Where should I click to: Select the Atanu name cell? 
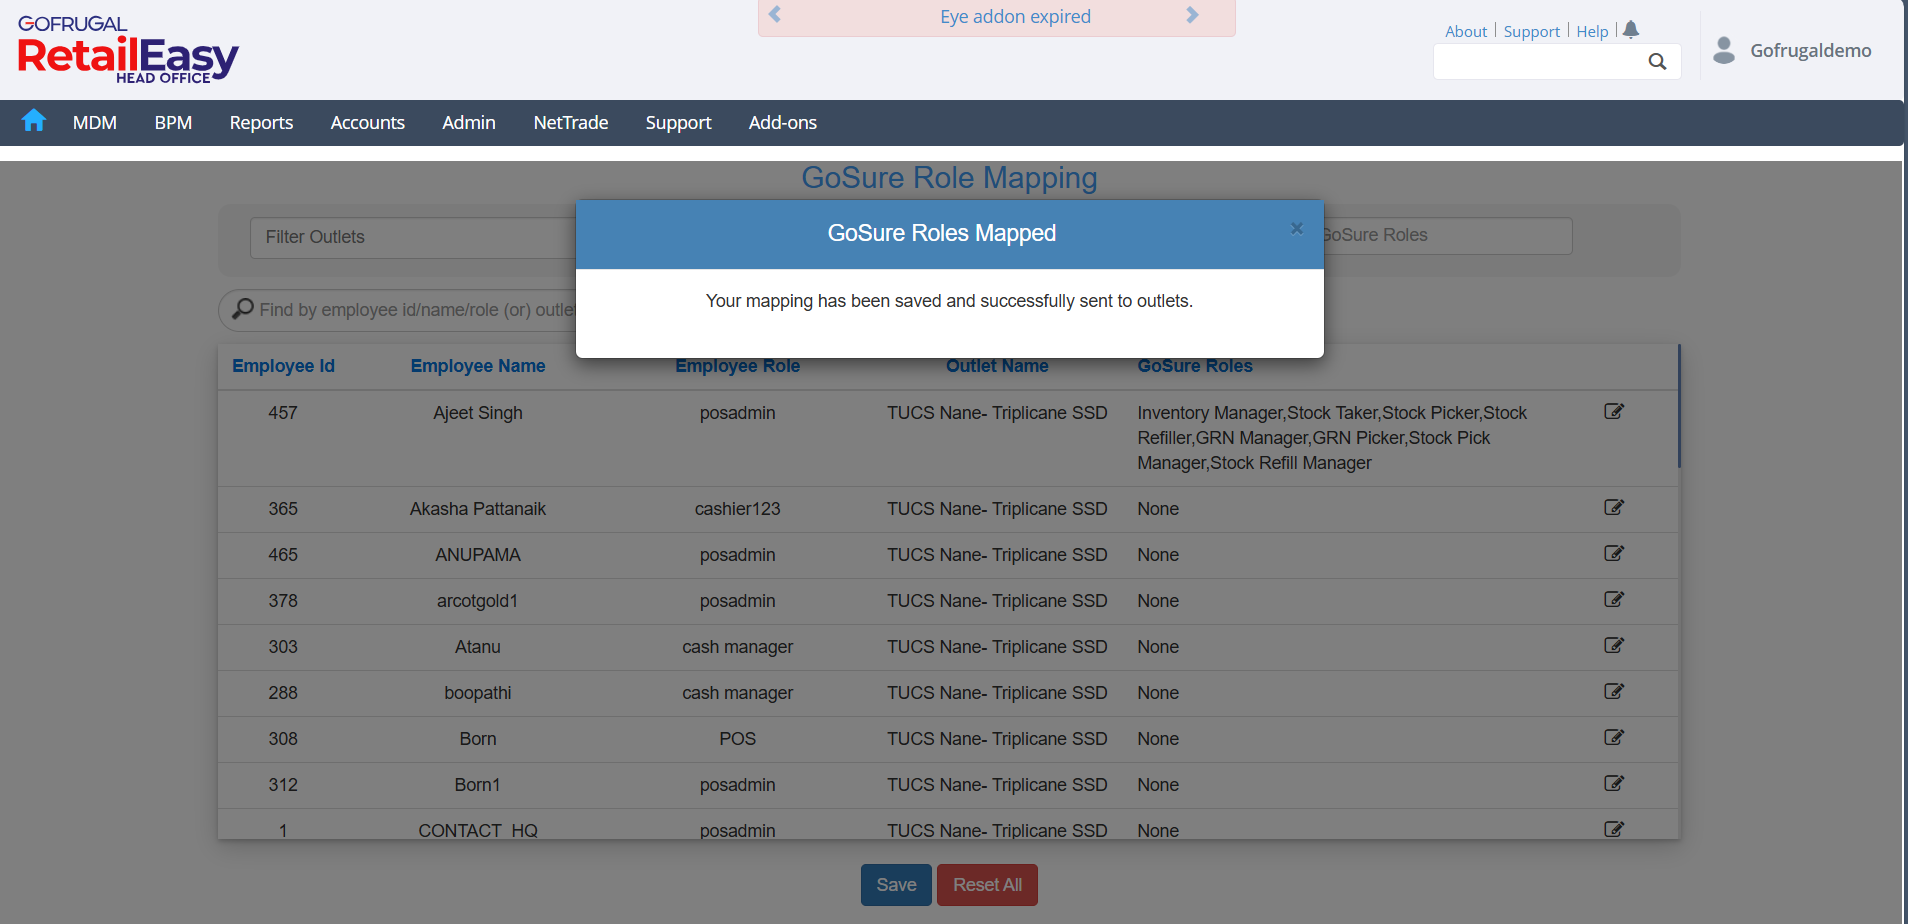click(x=478, y=647)
